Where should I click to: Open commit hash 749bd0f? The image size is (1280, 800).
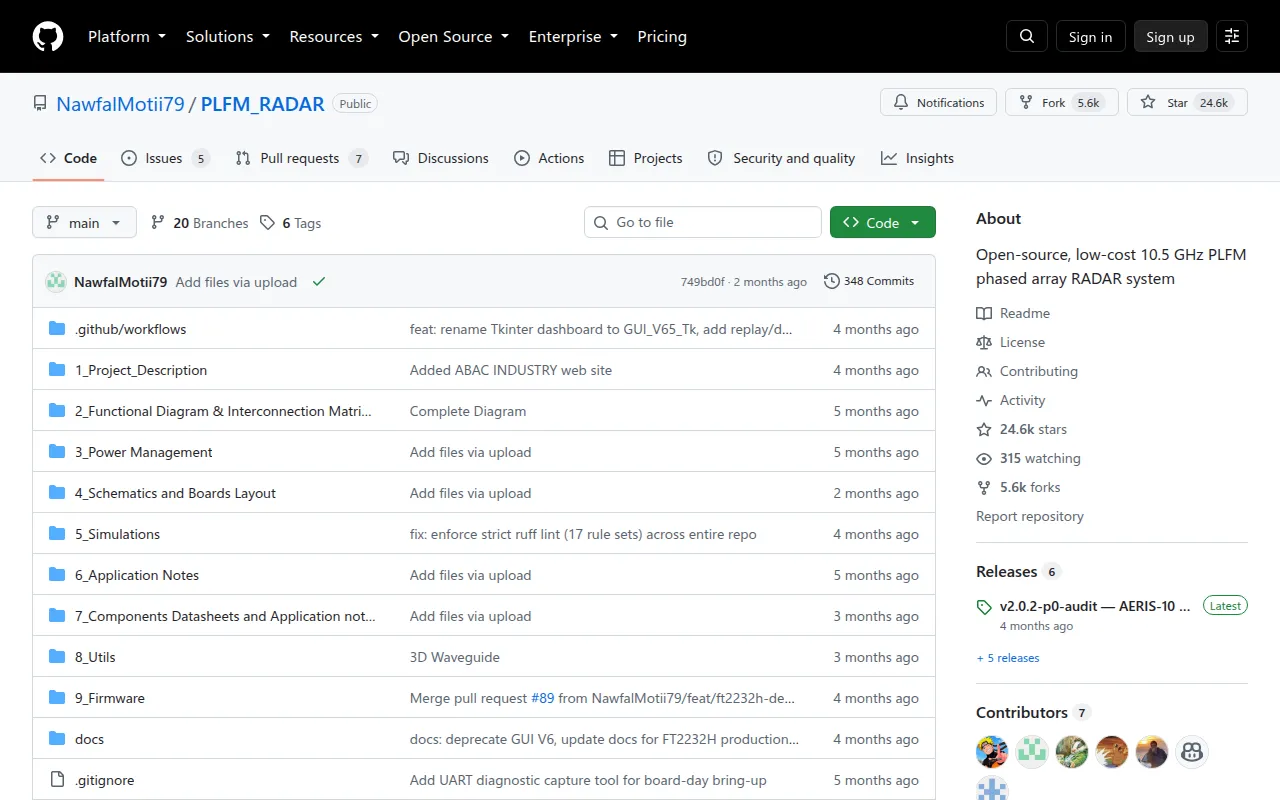tap(702, 282)
